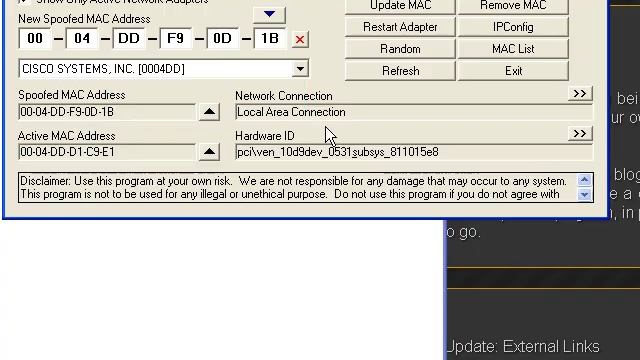Click 'Active MAC Address' label

(67, 136)
